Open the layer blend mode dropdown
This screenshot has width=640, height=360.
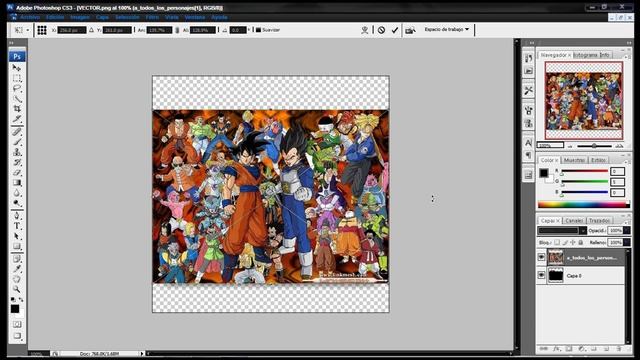[x=562, y=231]
